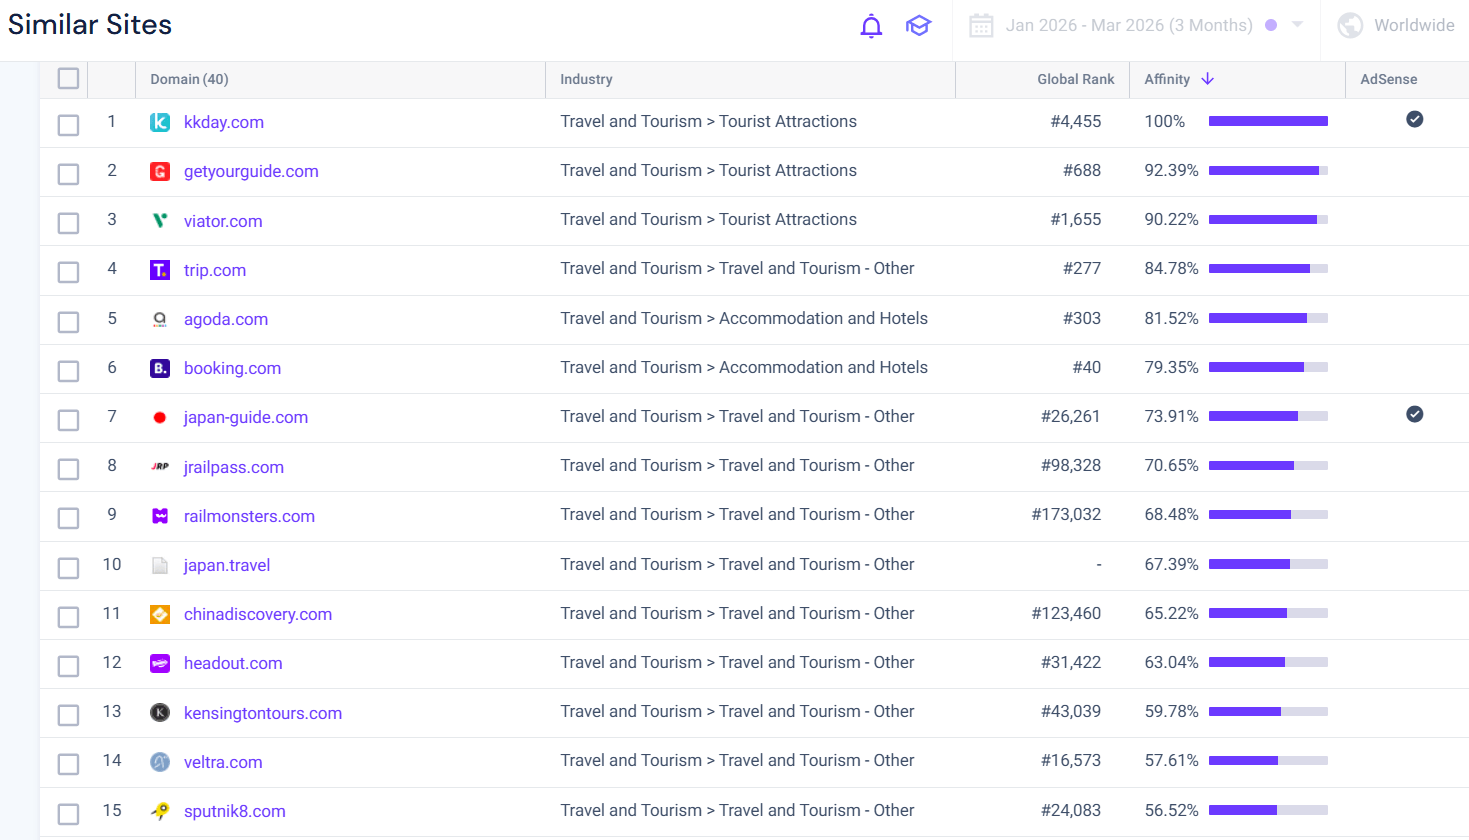Click the kkday.com favicon
This screenshot has height=840, width=1469.
point(160,122)
